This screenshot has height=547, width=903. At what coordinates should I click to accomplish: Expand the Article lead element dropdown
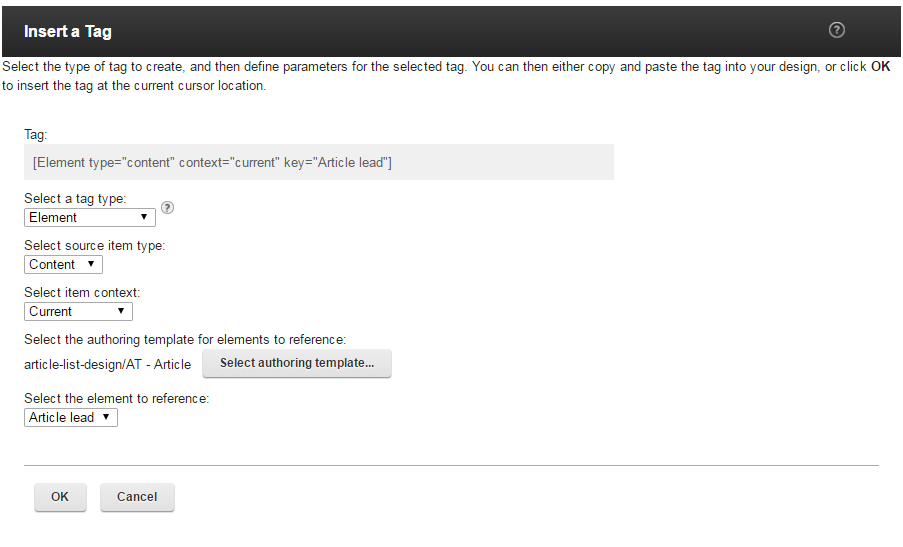click(x=71, y=417)
